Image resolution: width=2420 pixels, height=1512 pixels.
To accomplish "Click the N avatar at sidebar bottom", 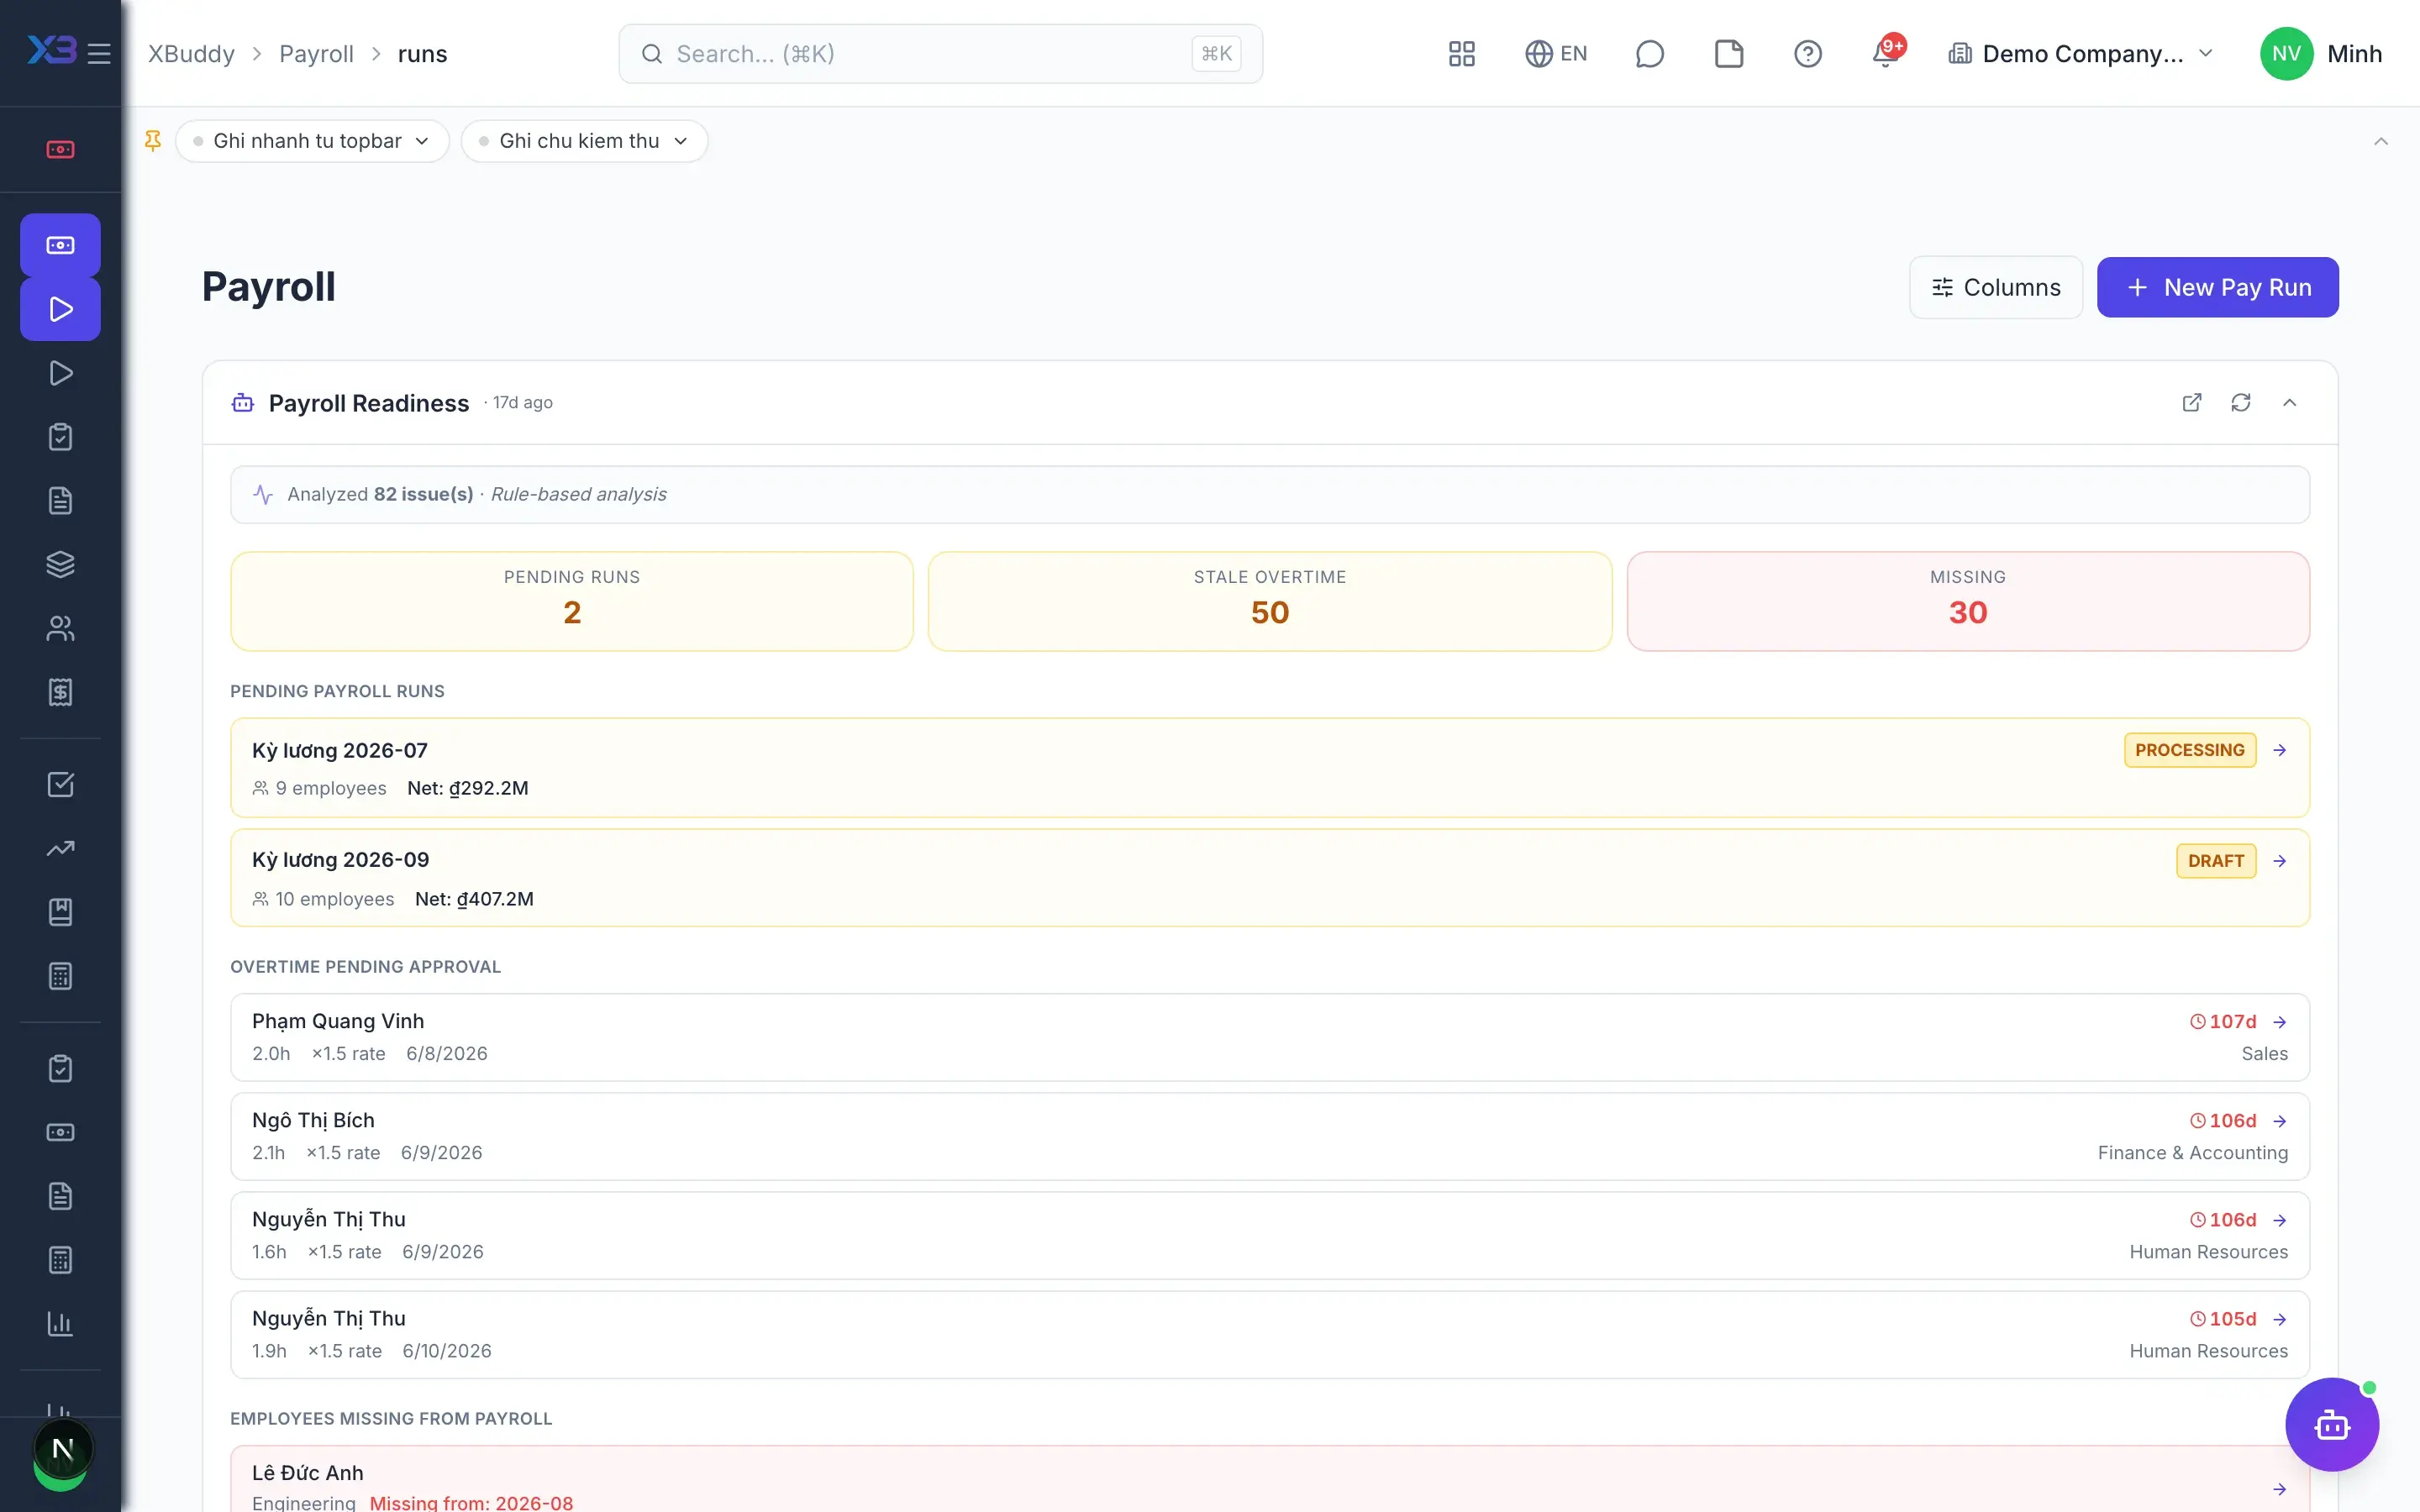I will pyautogui.click(x=62, y=1449).
